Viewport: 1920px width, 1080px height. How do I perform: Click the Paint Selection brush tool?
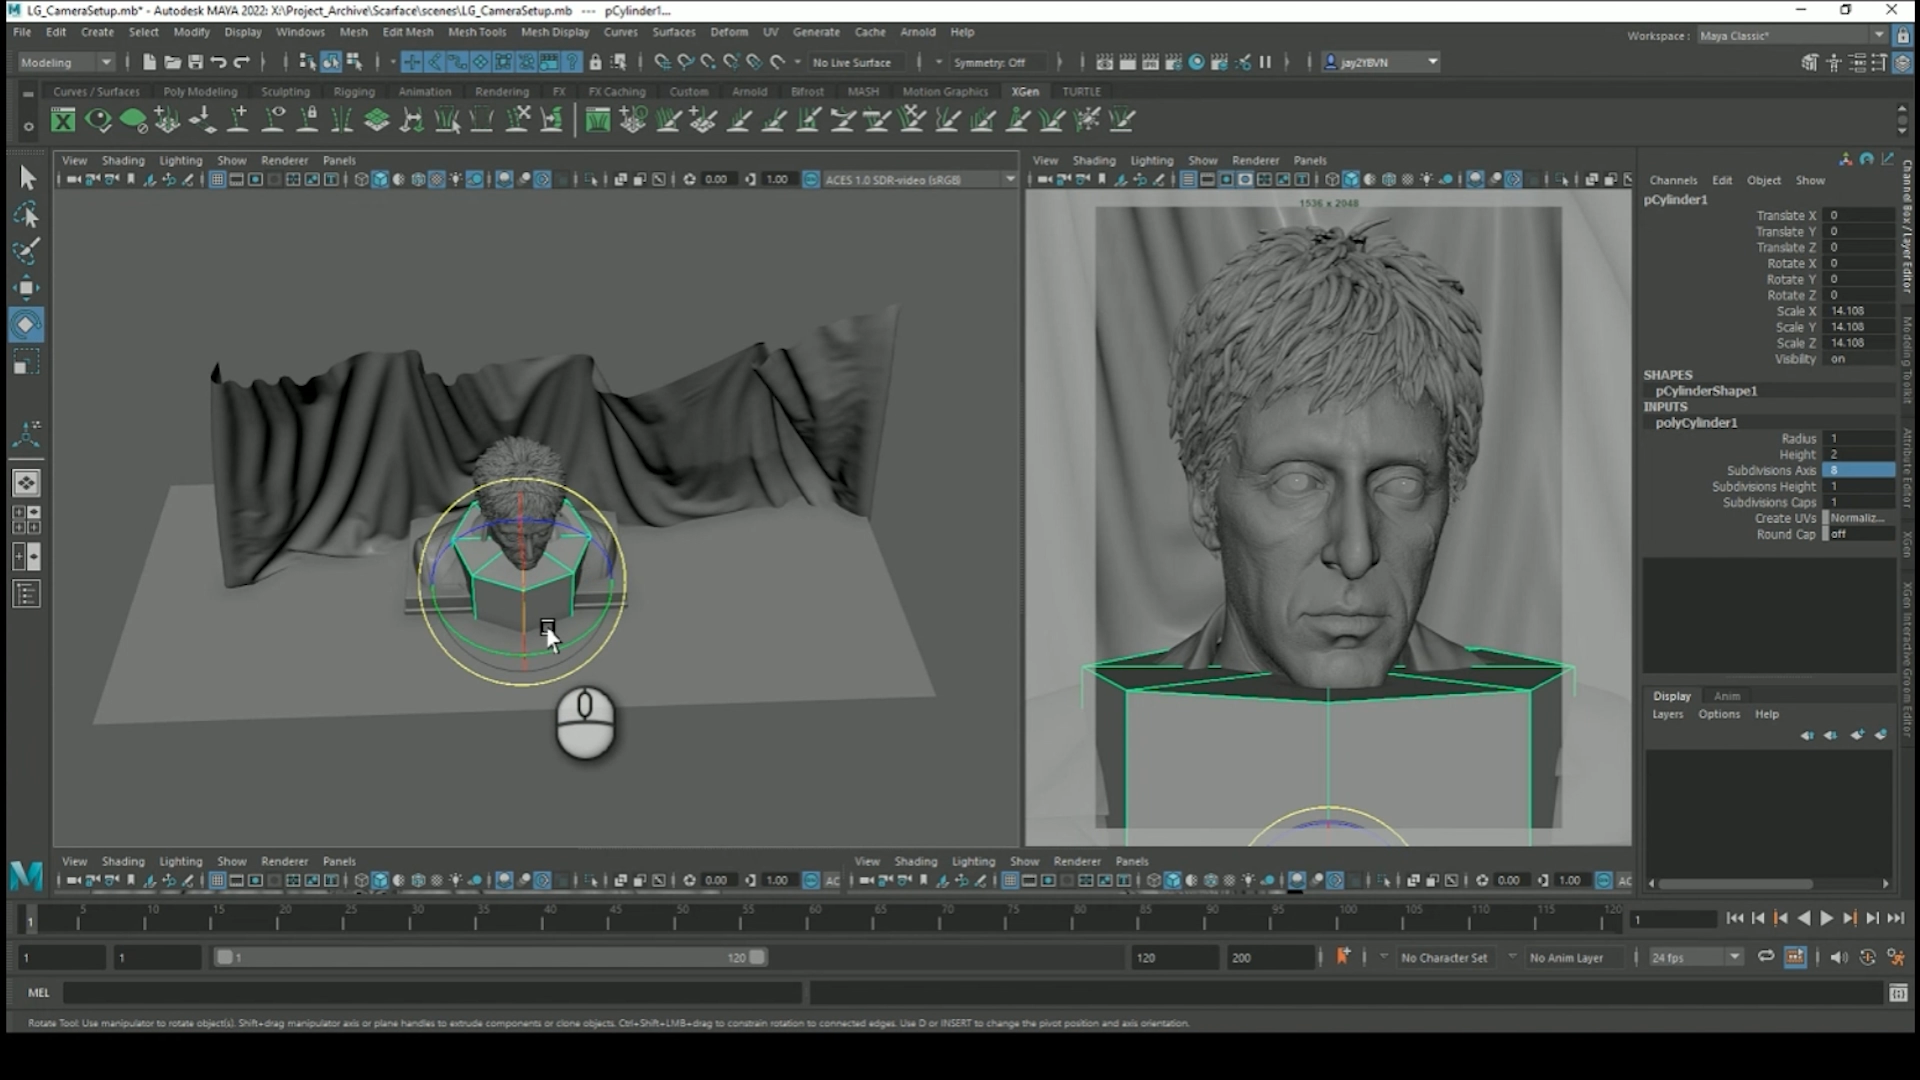click(26, 251)
